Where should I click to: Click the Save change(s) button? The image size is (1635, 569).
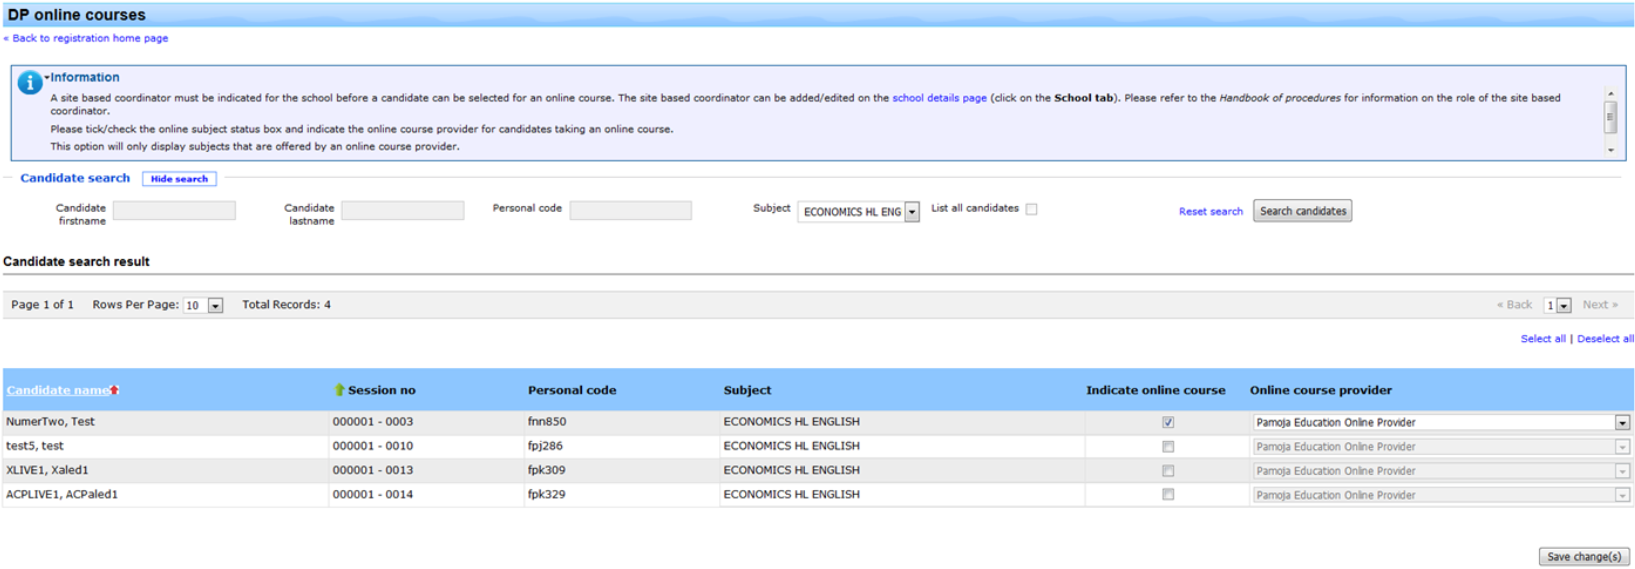coord(1583,557)
